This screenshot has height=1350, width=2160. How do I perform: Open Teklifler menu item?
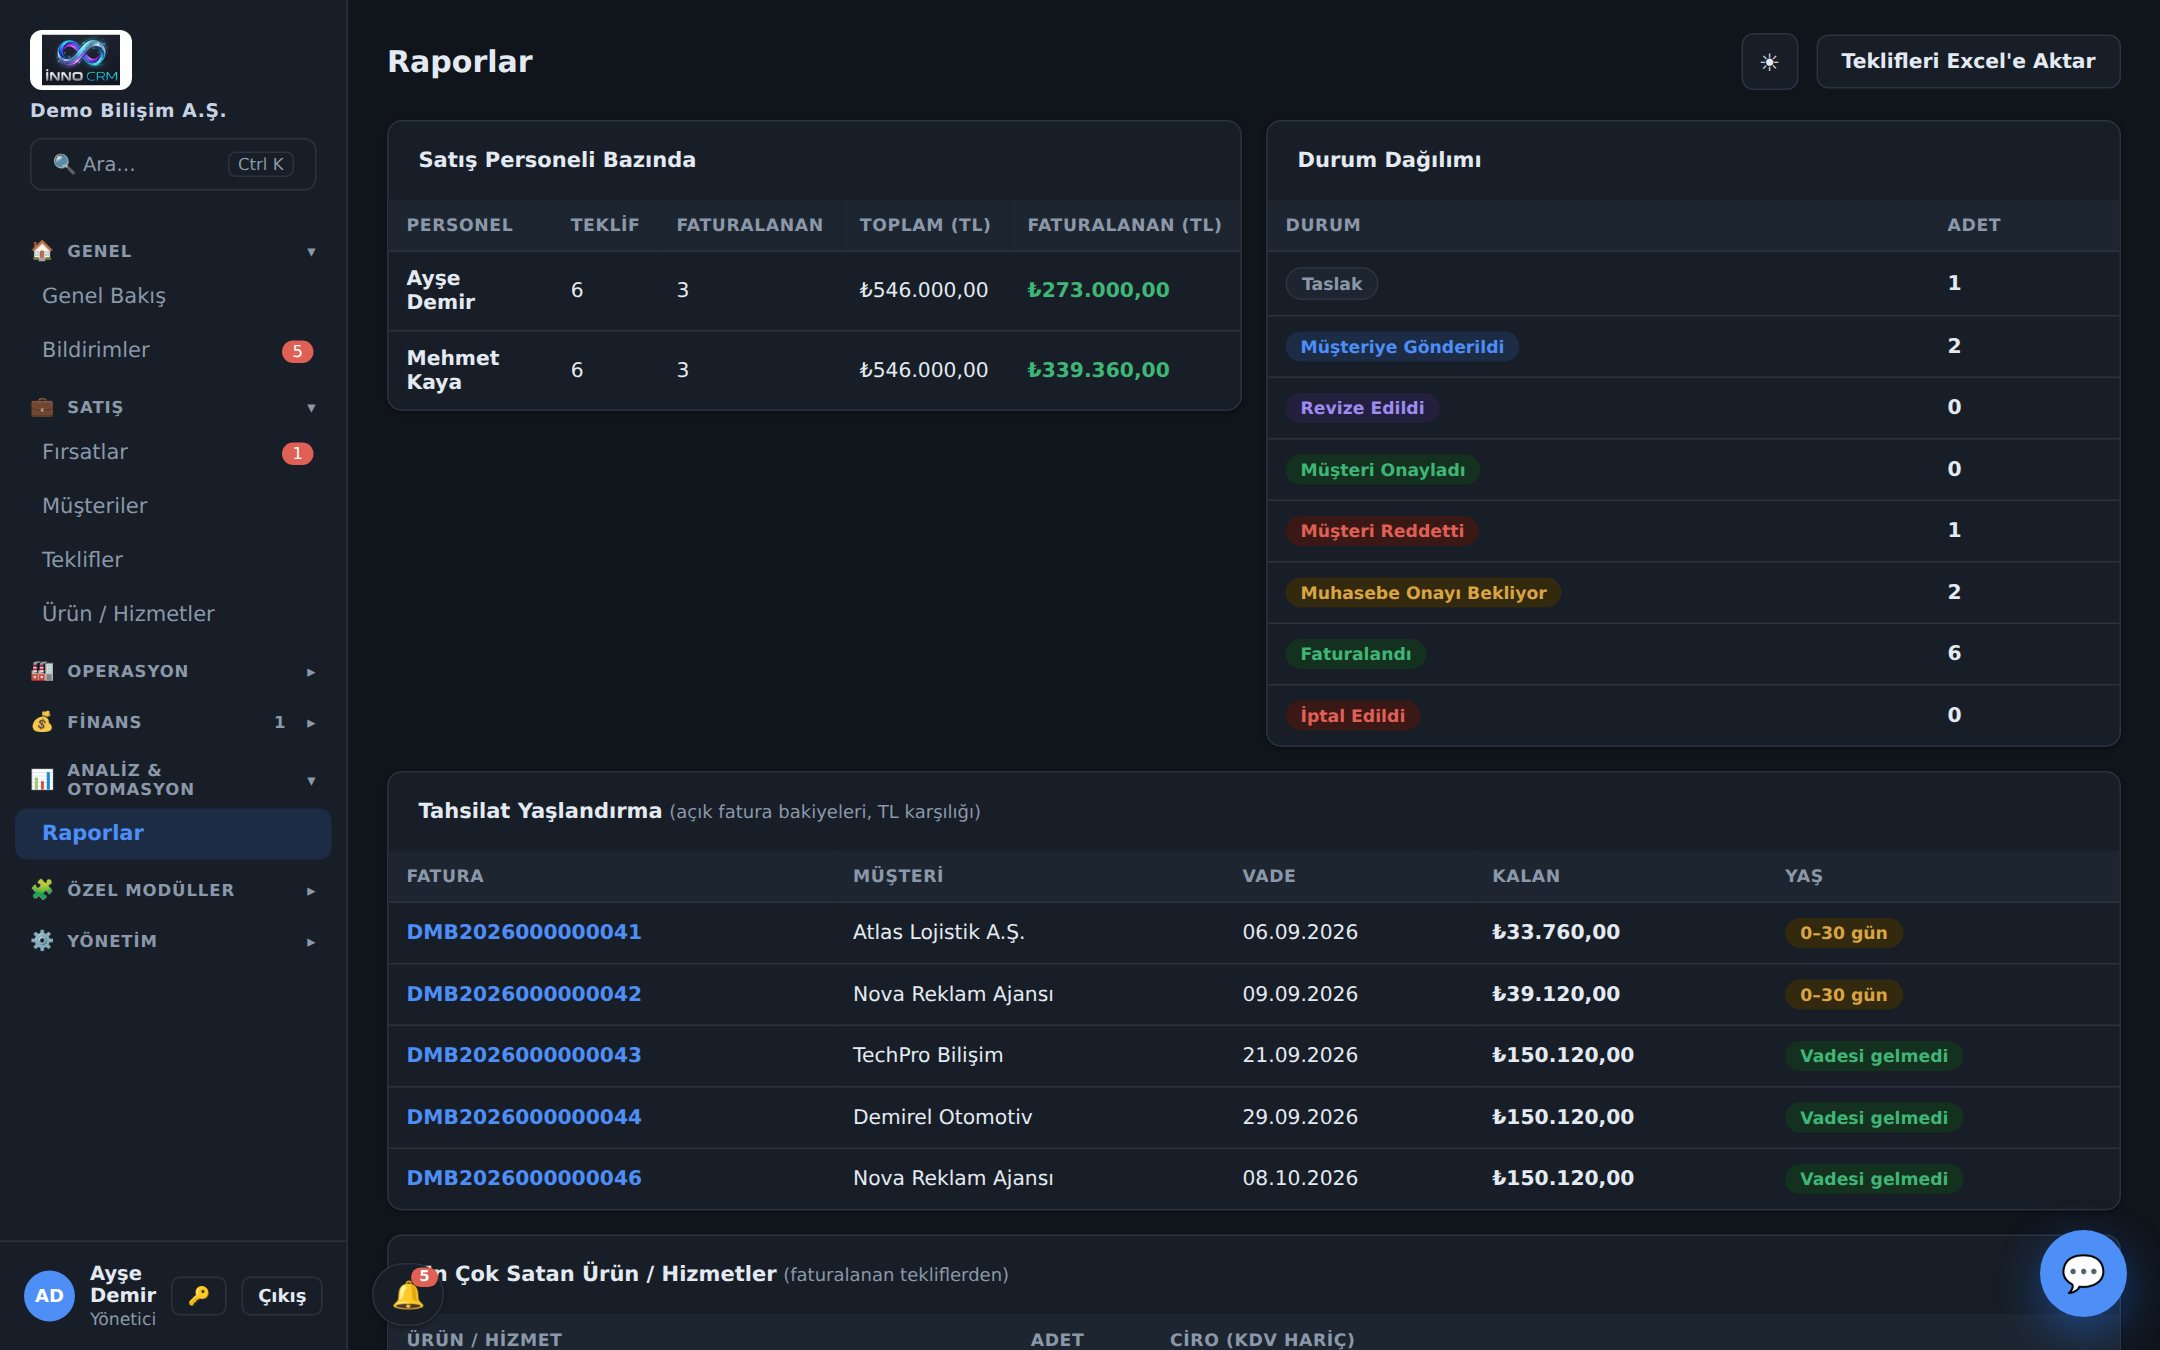click(173, 560)
